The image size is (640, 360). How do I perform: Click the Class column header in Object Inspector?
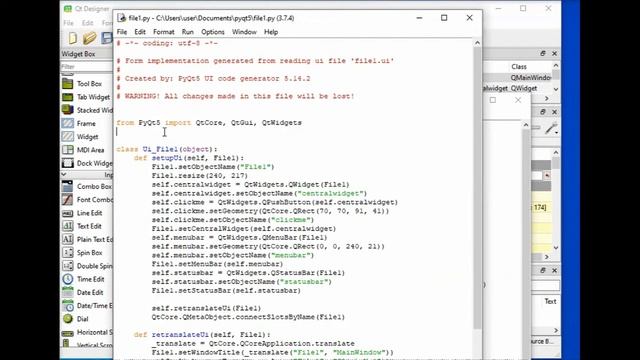coord(519,67)
